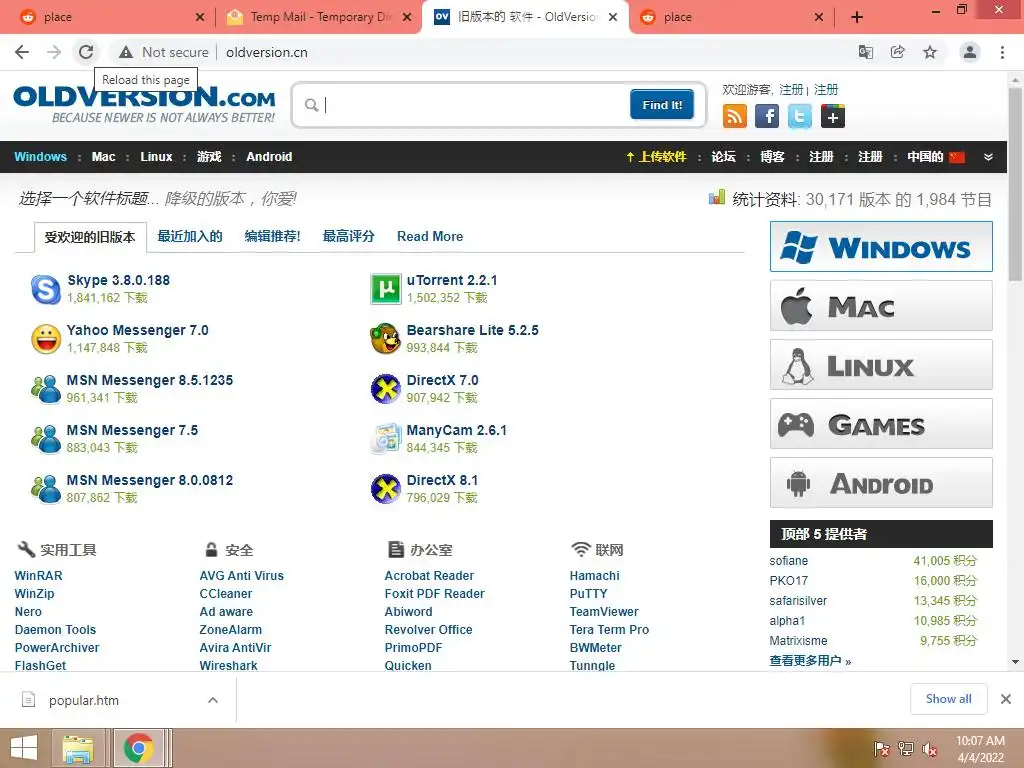Viewport: 1024px width, 768px height.
Task: Open Foxit PDF Reader link
Action: [434, 594]
